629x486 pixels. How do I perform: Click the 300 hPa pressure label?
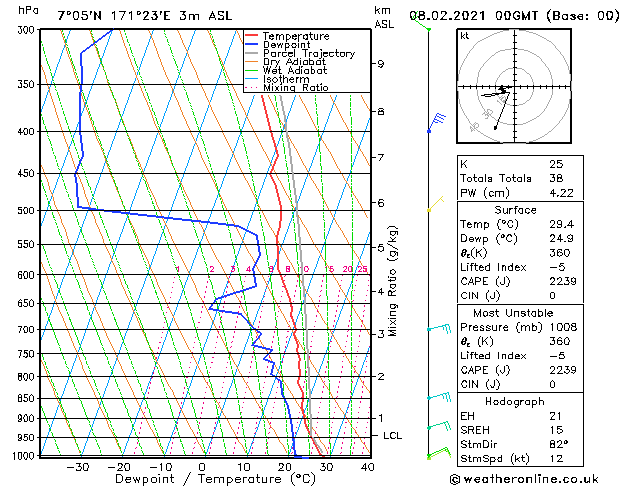coord(26,30)
